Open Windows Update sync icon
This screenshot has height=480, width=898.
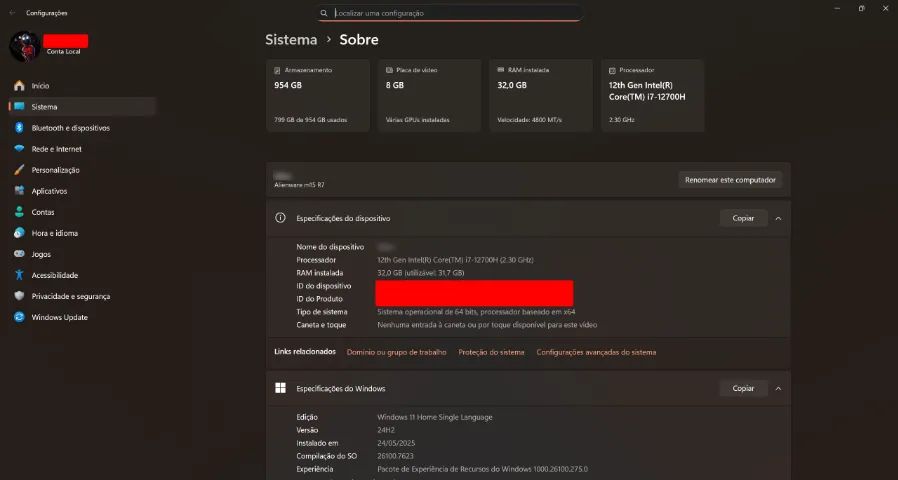(x=19, y=317)
